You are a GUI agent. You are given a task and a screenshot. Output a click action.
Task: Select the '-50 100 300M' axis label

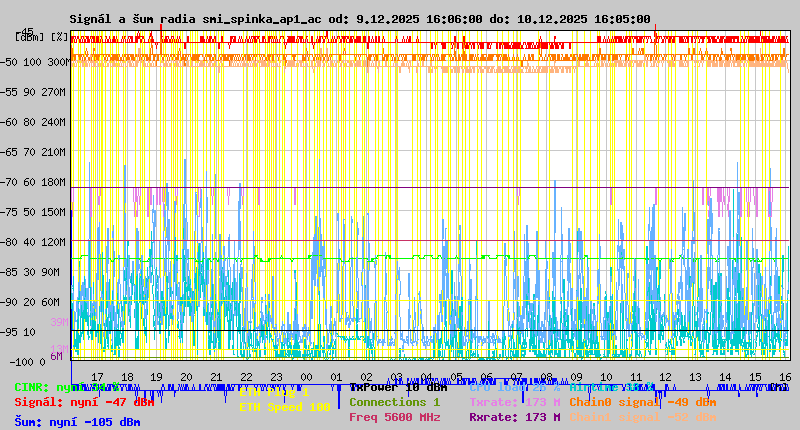tap(35, 62)
